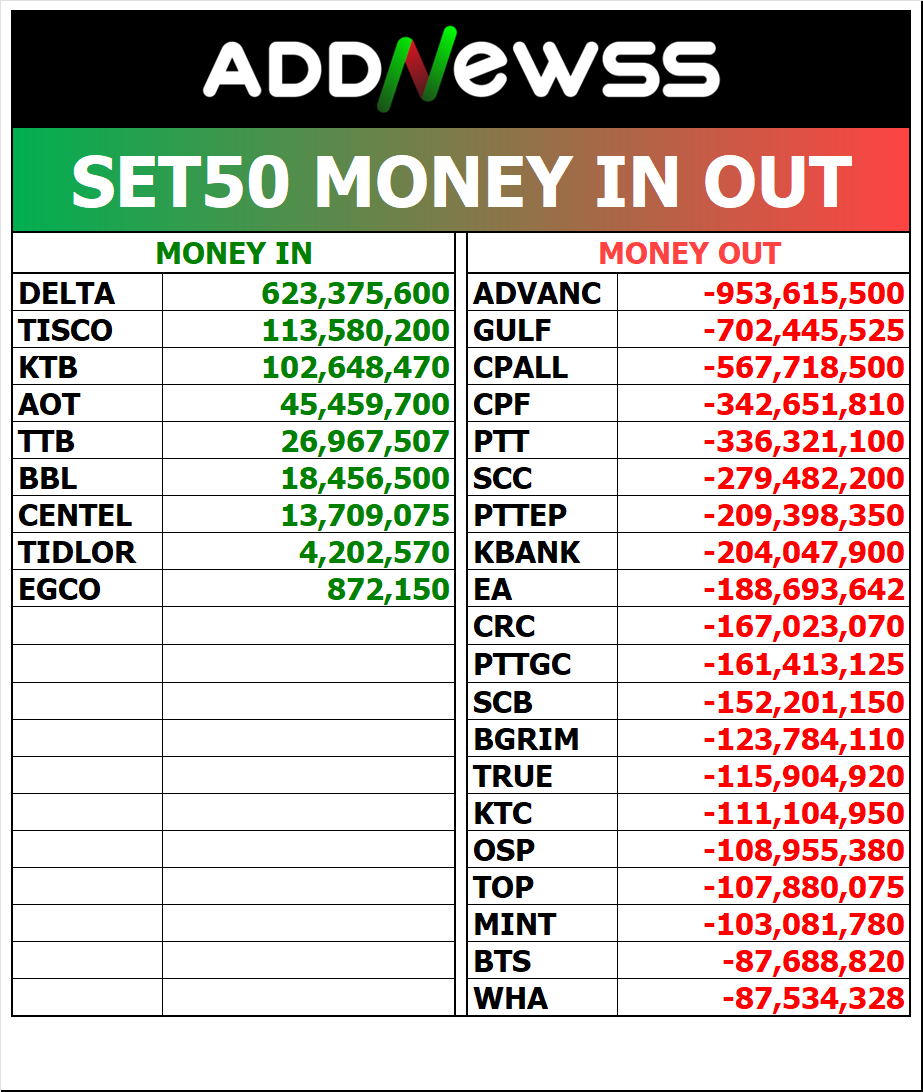Click the CENTEL stock symbol cell
Viewport: 923px width, 1092px height.
[75, 515]
